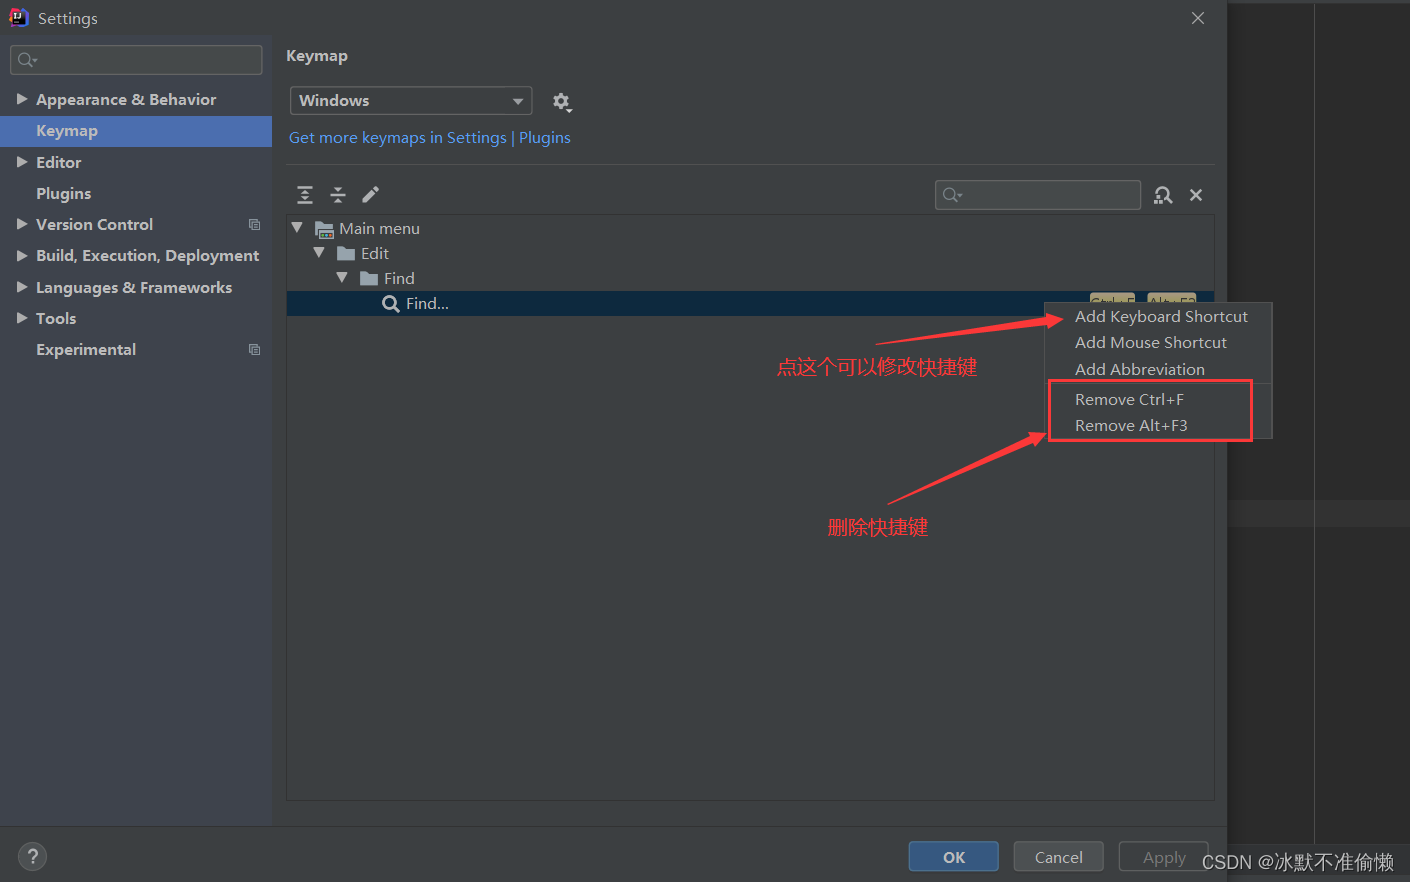
Task: Click the Expand All icon in keymap toolbar
Action: (305, 195)
